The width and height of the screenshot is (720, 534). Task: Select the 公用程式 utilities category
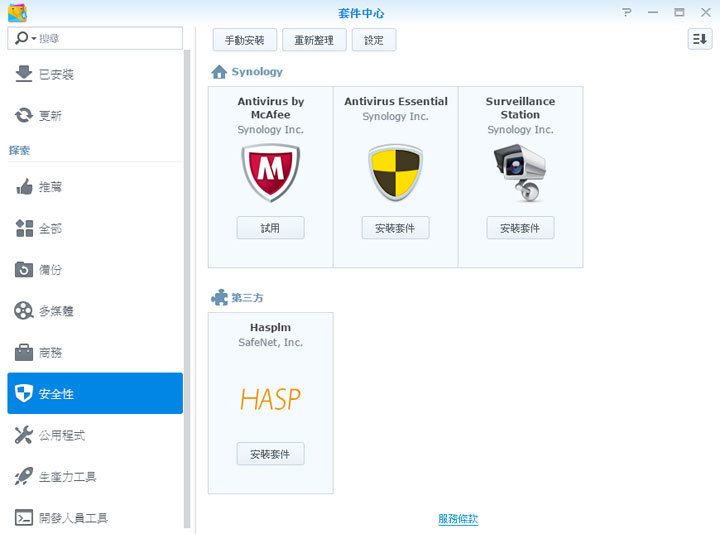[x=95, y=435]
